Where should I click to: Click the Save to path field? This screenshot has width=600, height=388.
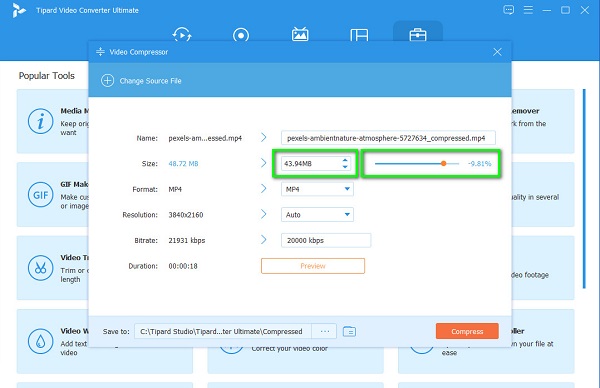(x=223, y=331)
